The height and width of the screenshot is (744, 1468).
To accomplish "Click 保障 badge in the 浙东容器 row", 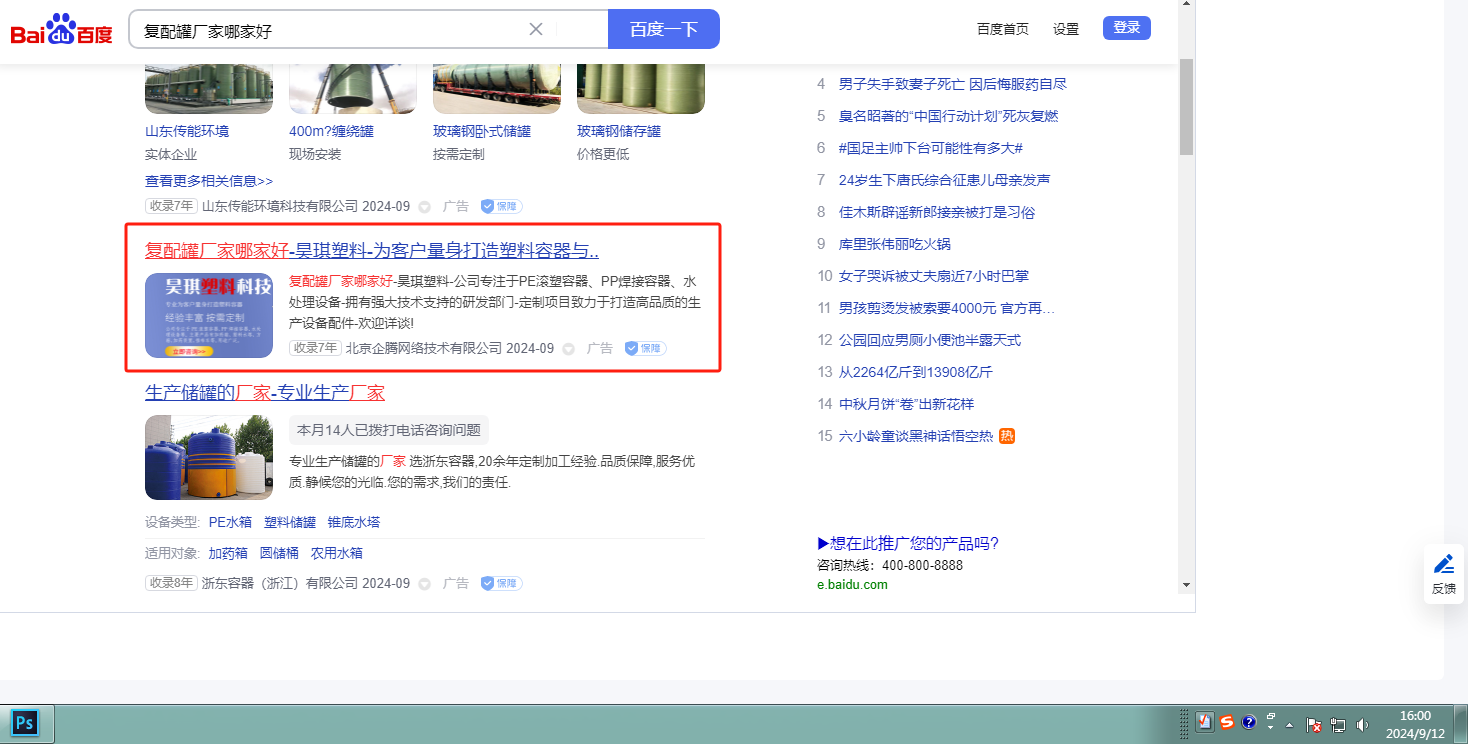I will pos(501,583).
